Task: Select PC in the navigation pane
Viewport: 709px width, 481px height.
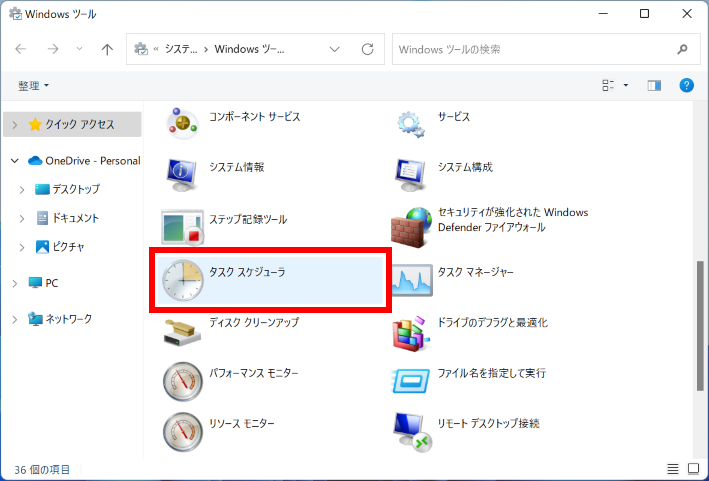Action: [x=43, y=283]
